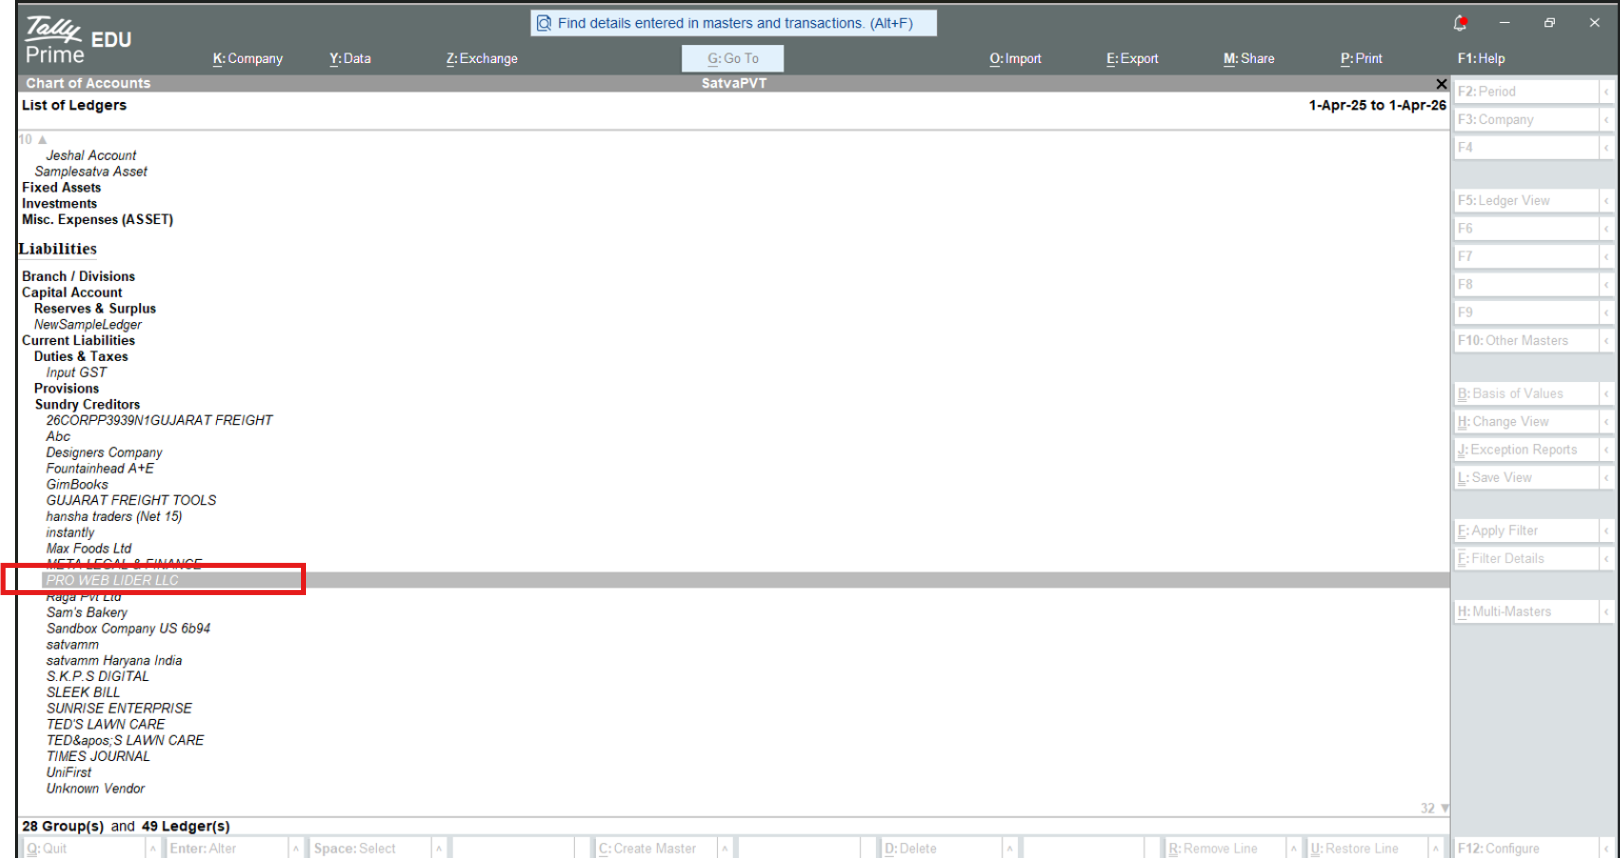The image size is (1620, 858).
Task: Click F12: Configure button
Action: [1526, 848]
